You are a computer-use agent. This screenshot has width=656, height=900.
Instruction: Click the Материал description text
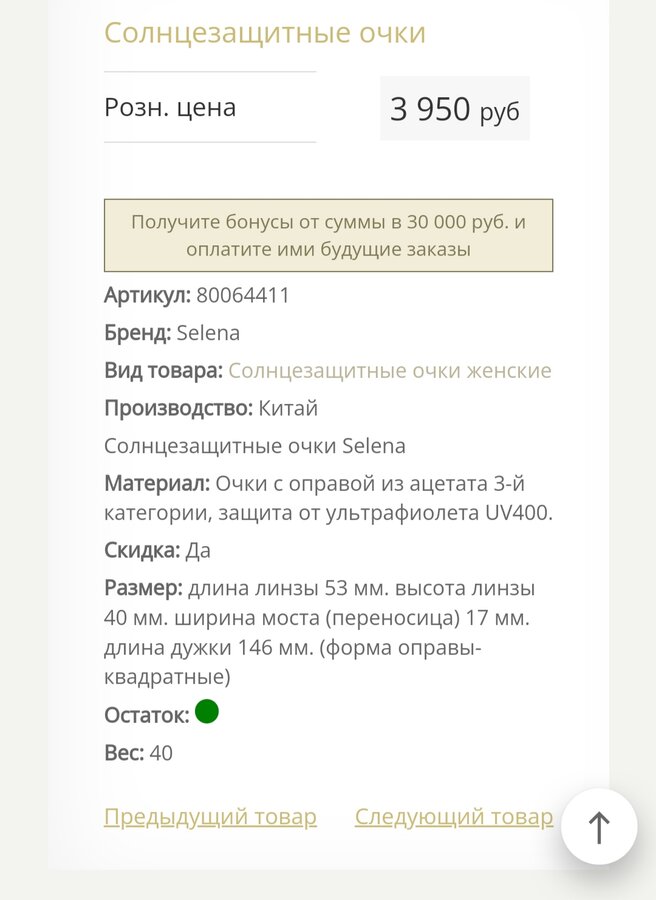pos(328,498)
